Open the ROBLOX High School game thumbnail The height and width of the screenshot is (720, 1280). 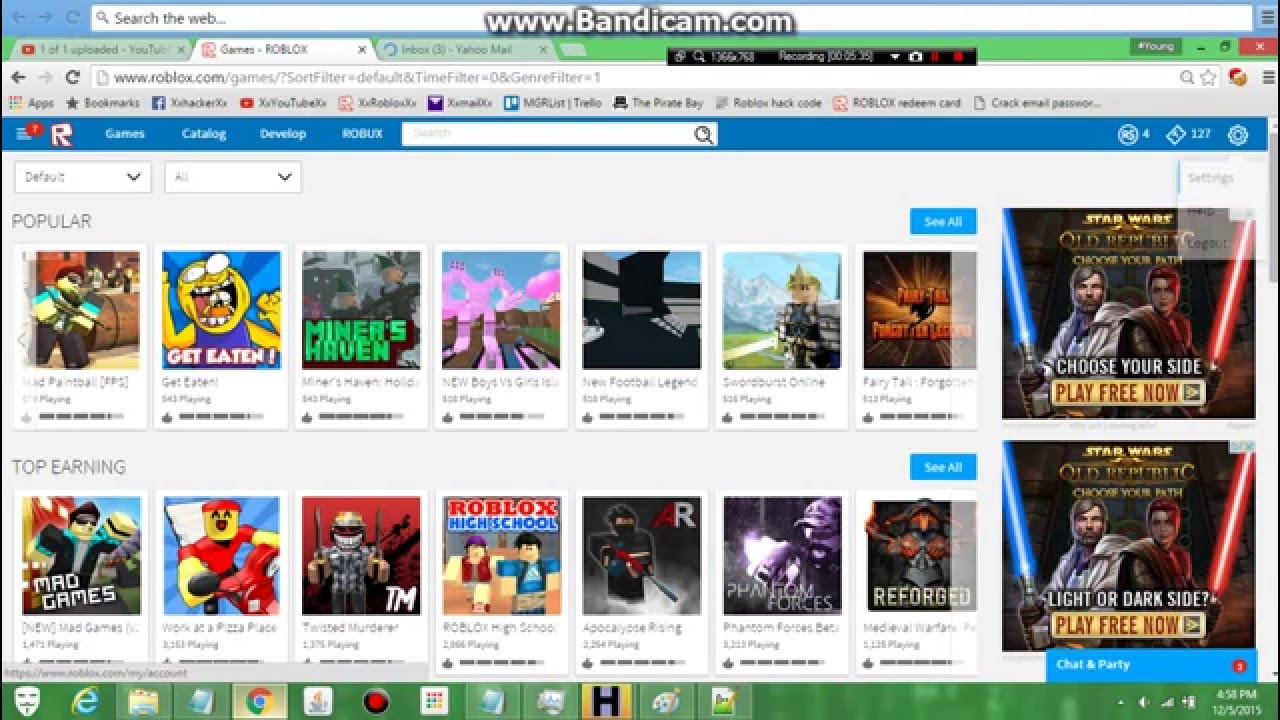pyautogui.click(x=502, y=556)
